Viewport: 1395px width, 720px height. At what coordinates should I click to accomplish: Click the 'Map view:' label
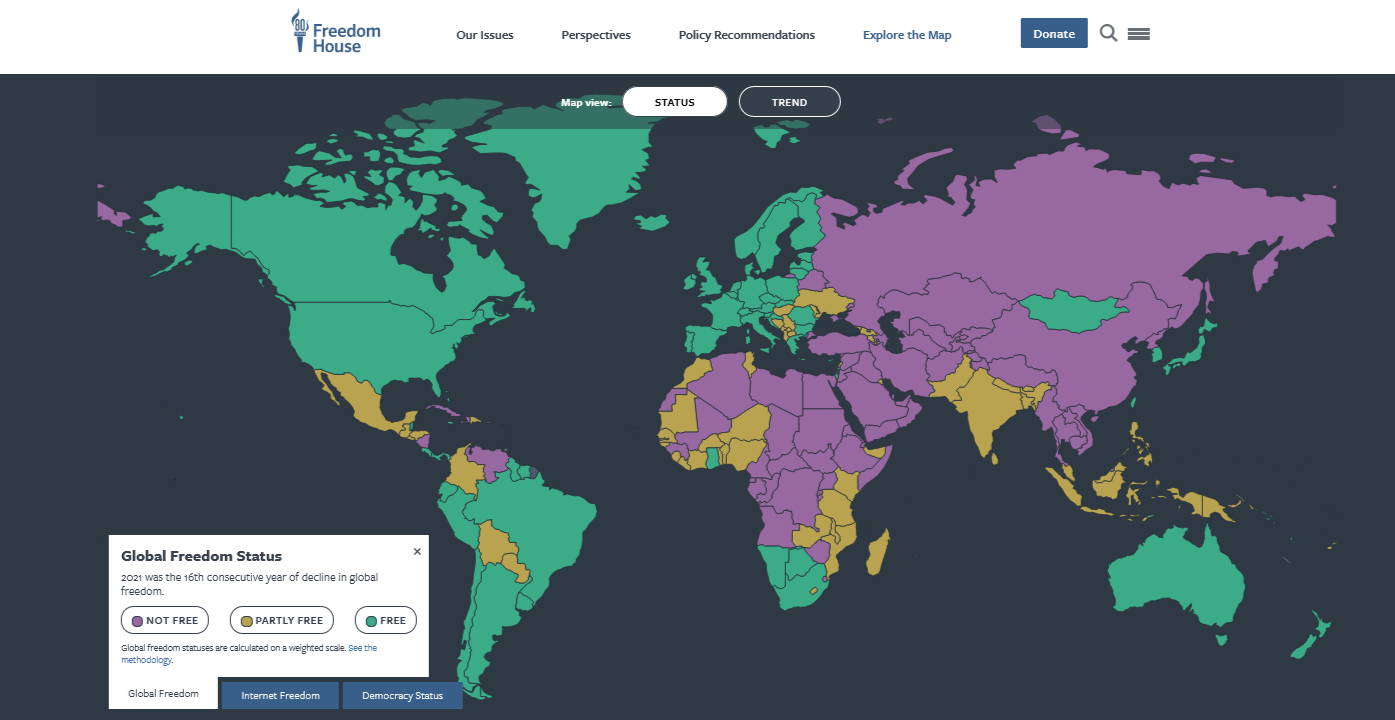(x=586, y=102)
